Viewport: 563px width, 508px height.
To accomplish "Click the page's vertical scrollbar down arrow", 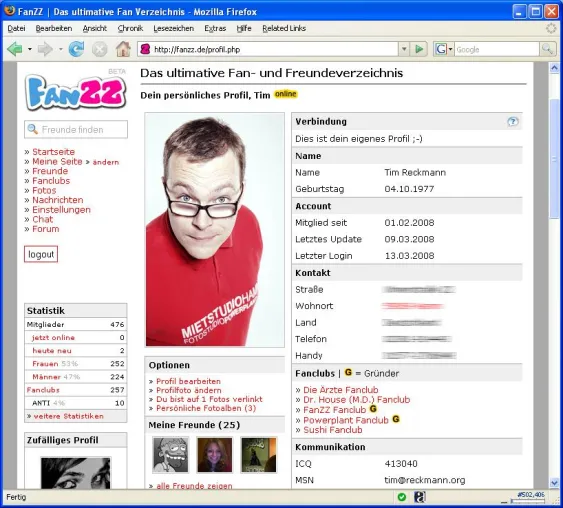I will click(x=554, y=483).
